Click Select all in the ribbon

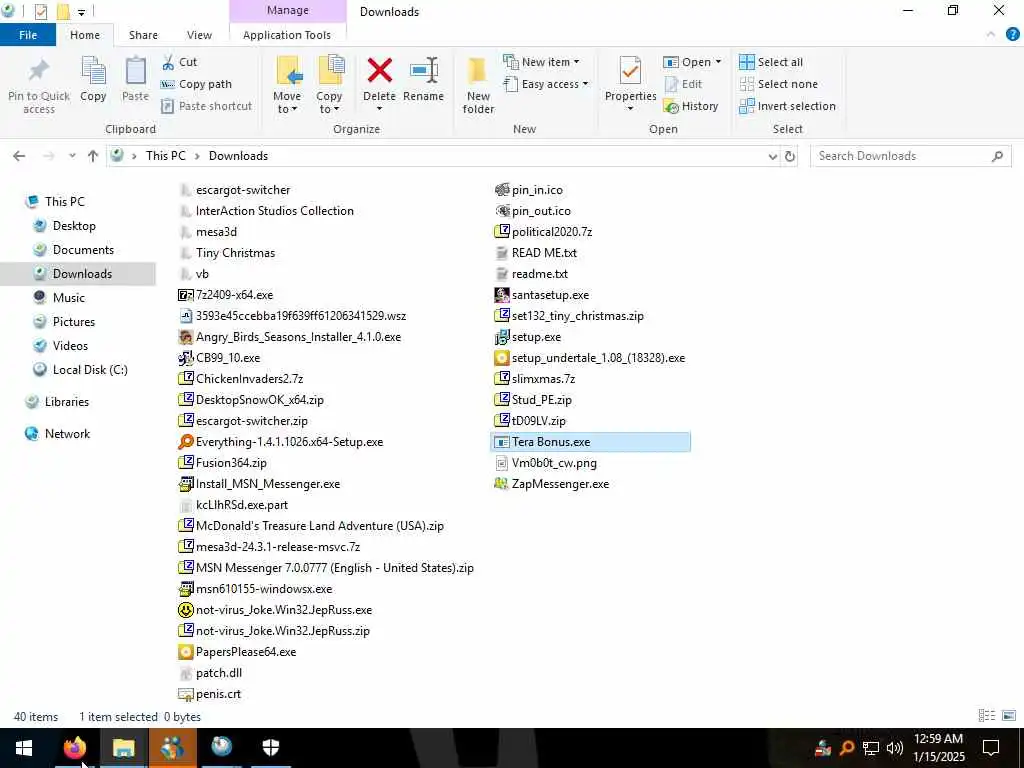click(771, 62)
